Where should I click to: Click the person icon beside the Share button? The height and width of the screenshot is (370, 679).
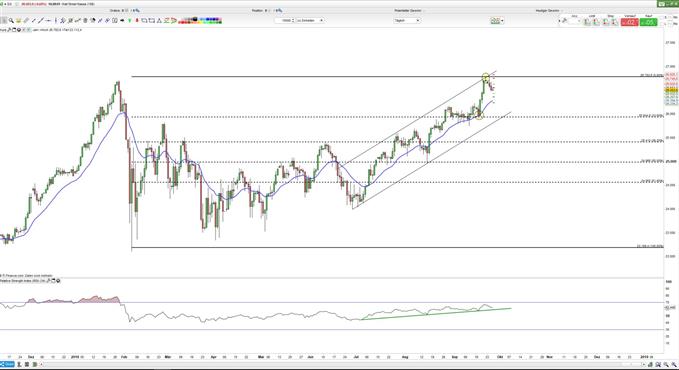click(19, 364)
